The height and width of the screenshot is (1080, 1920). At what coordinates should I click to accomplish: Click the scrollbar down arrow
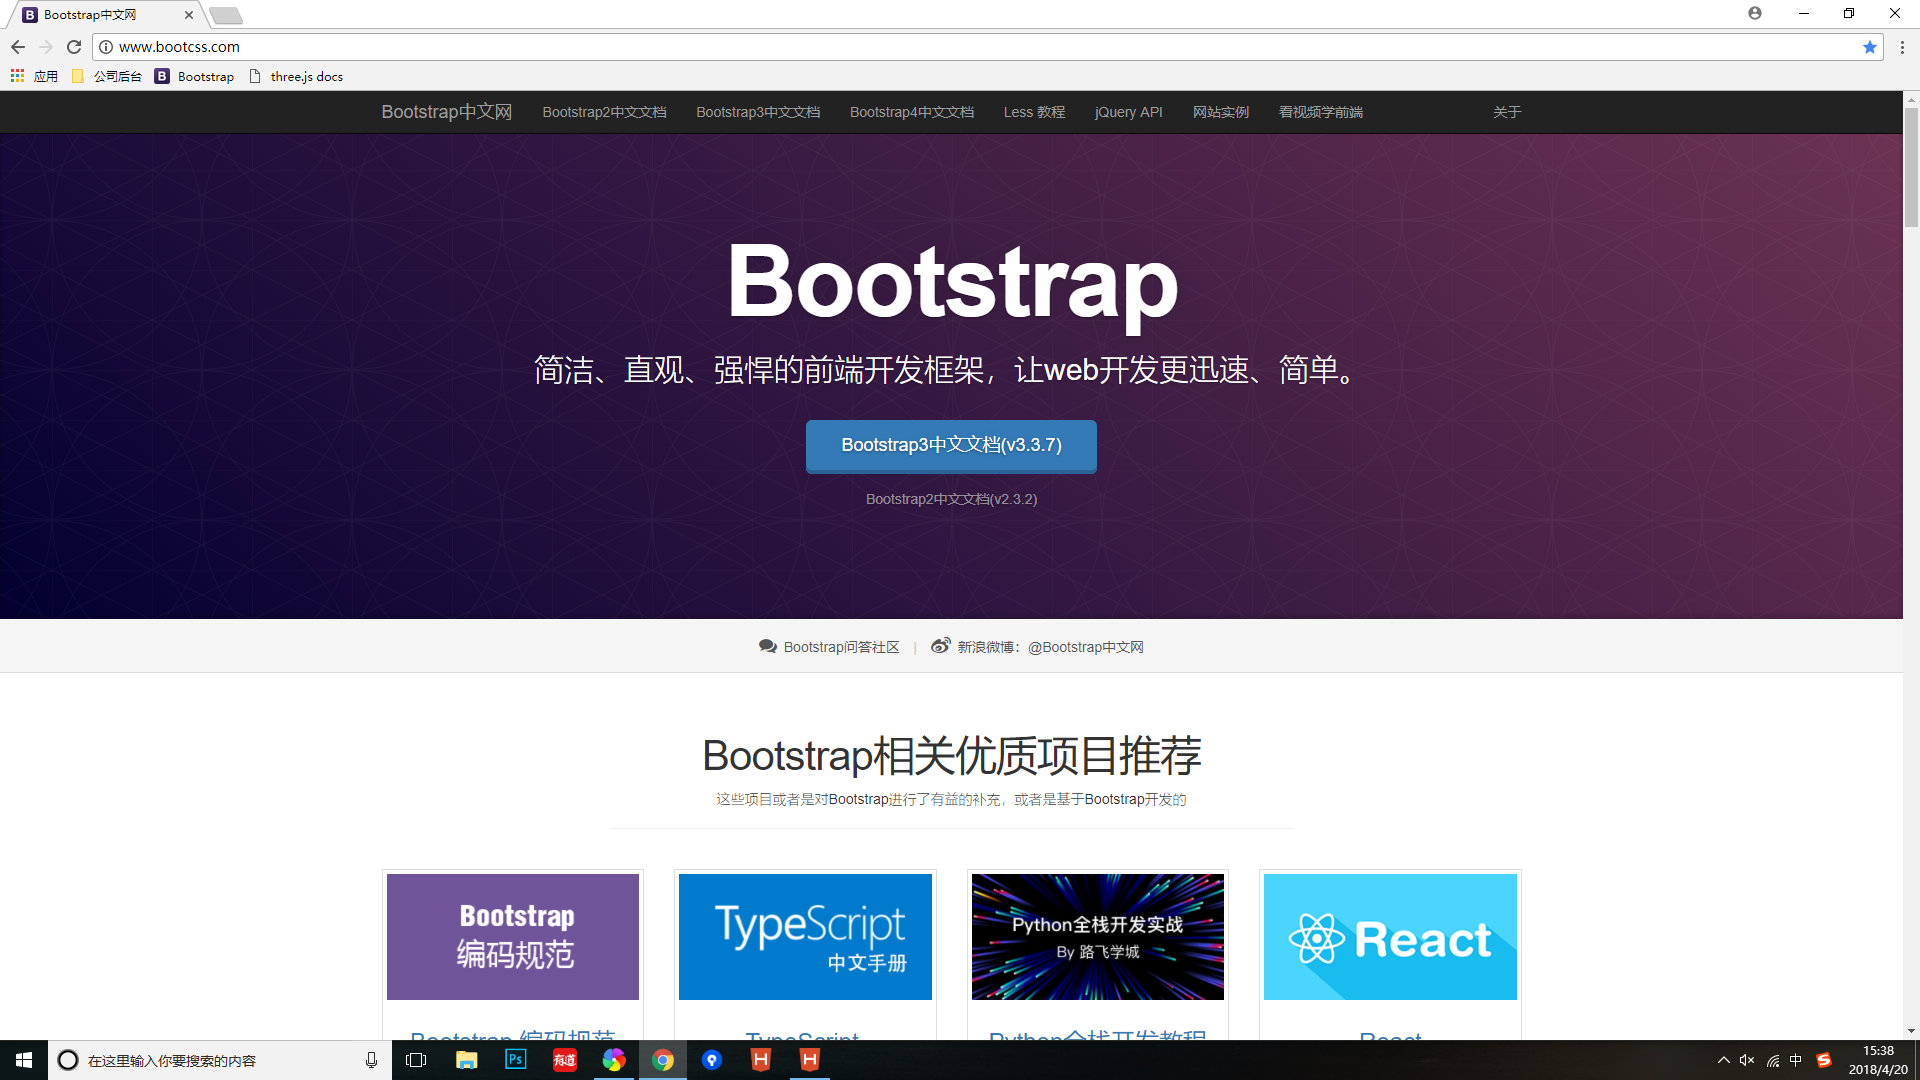(1911, 1031)
